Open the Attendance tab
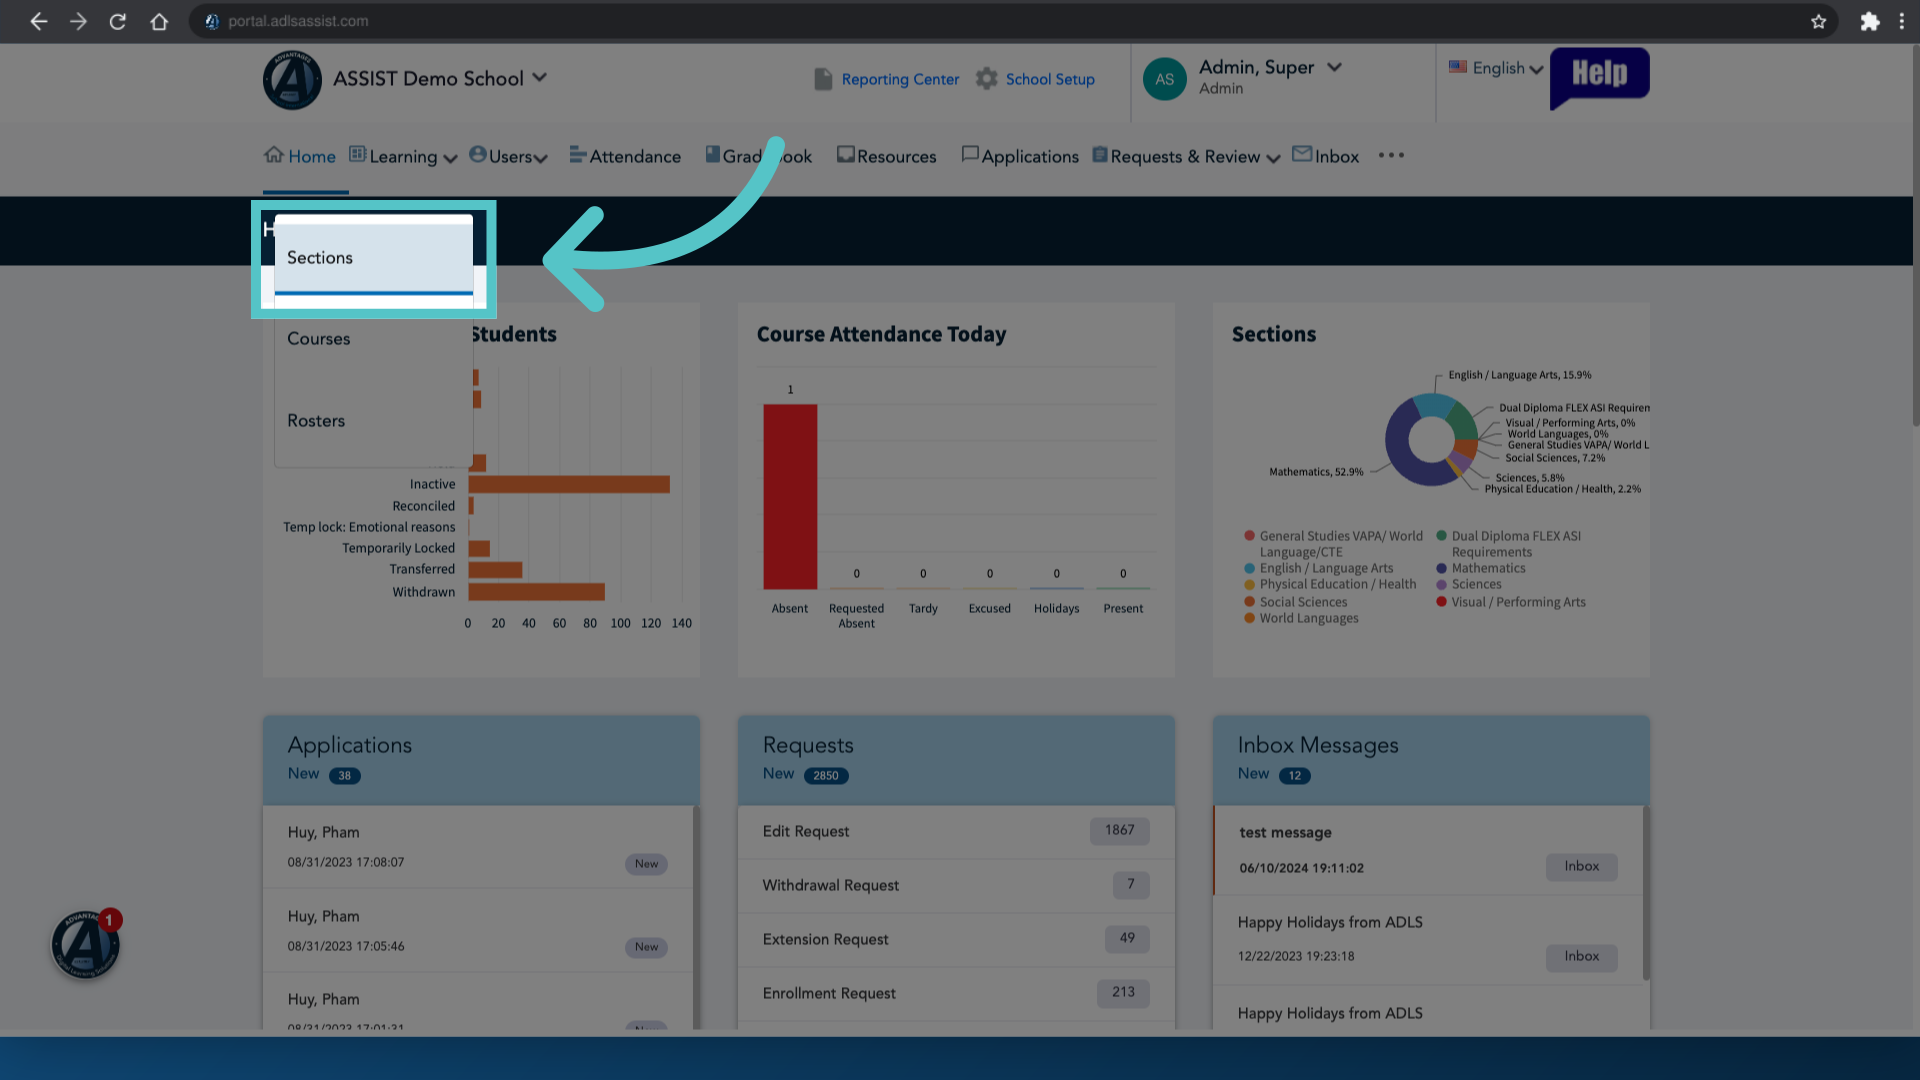Viewport: 1920px width, 1080px height. pos(625,156)
